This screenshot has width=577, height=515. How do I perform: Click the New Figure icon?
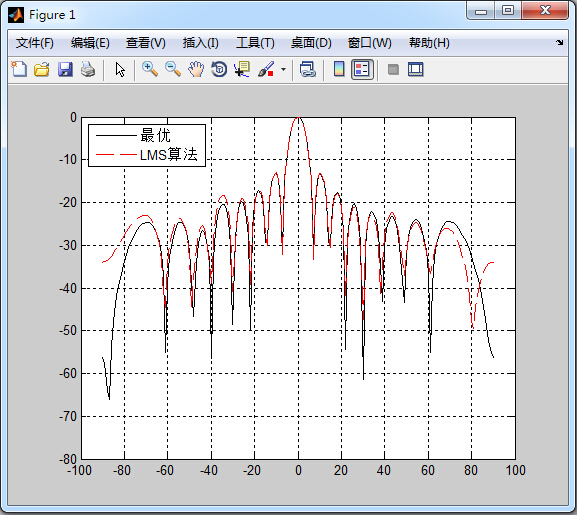point(19,69)
